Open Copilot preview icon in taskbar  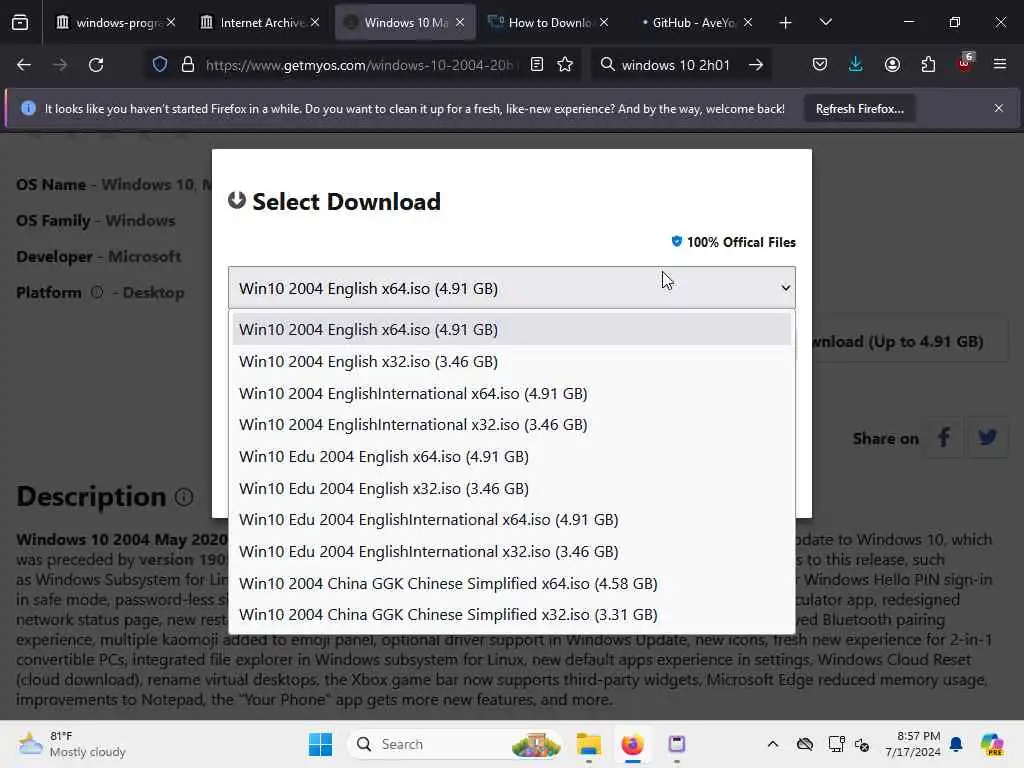pyautogui.click(x=993, y=744)
